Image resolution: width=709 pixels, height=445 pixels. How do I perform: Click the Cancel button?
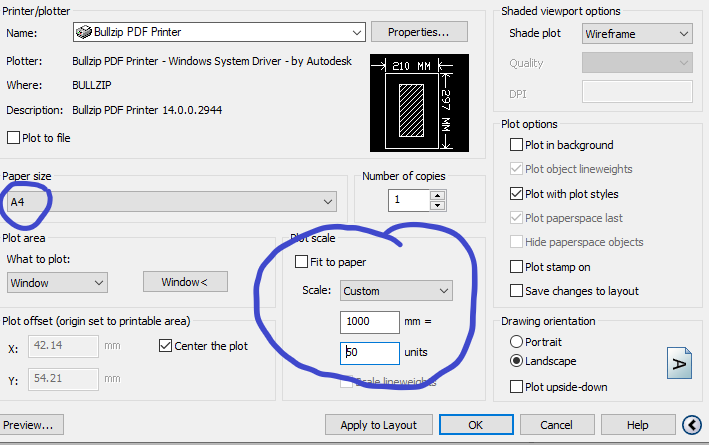click(x=557, y=425)
